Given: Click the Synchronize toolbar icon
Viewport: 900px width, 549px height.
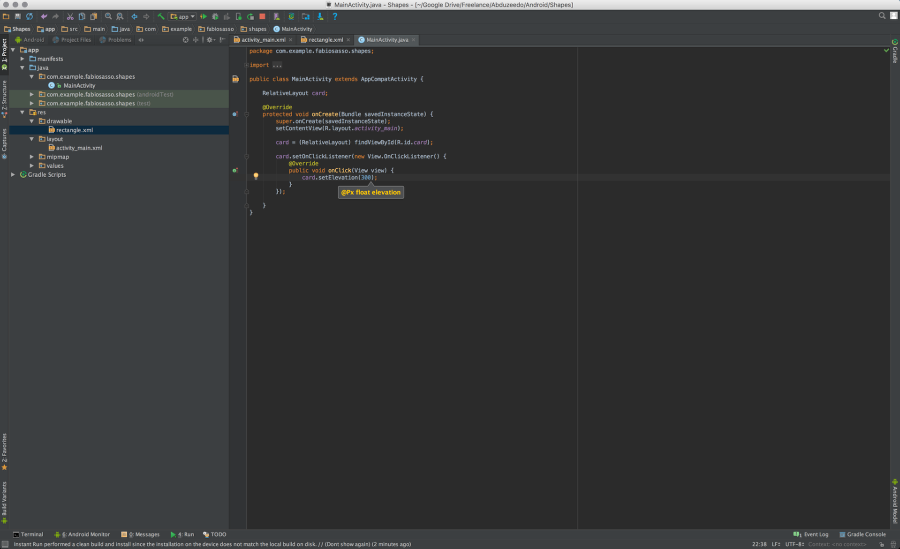Looking at the screenshot, I should (x=29, y=17).
